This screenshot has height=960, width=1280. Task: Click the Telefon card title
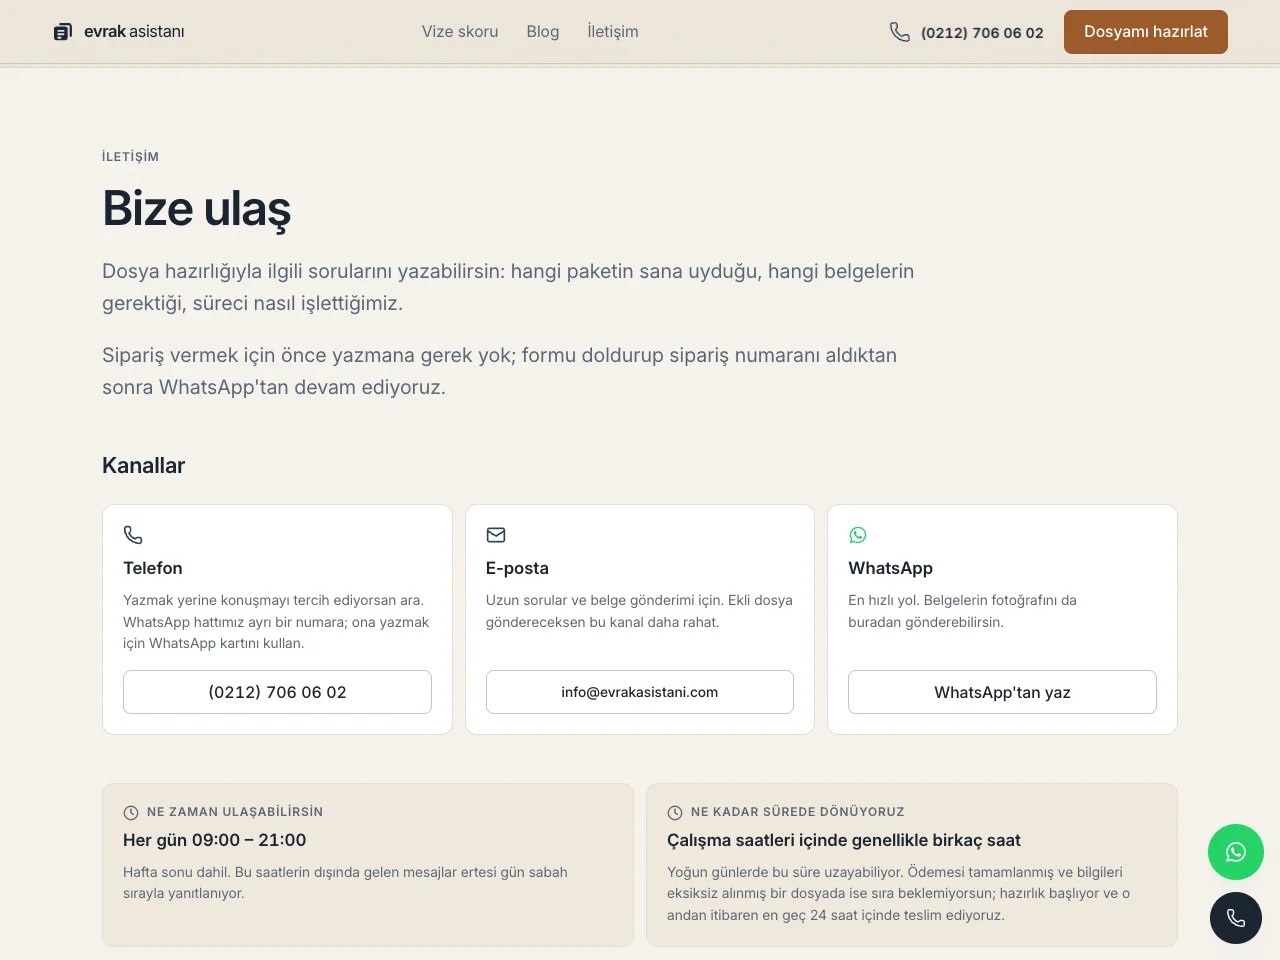(153, 568)
